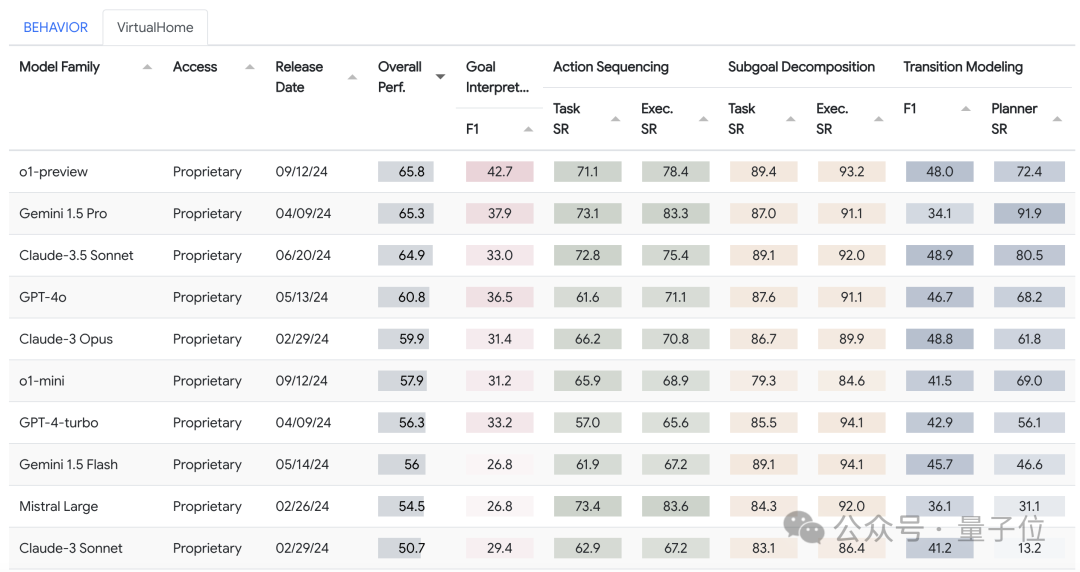Sort table by Release Date arrow
The height and width of the screenshot is (572, 1080).
pyautogui.click(x=352, y=77)
